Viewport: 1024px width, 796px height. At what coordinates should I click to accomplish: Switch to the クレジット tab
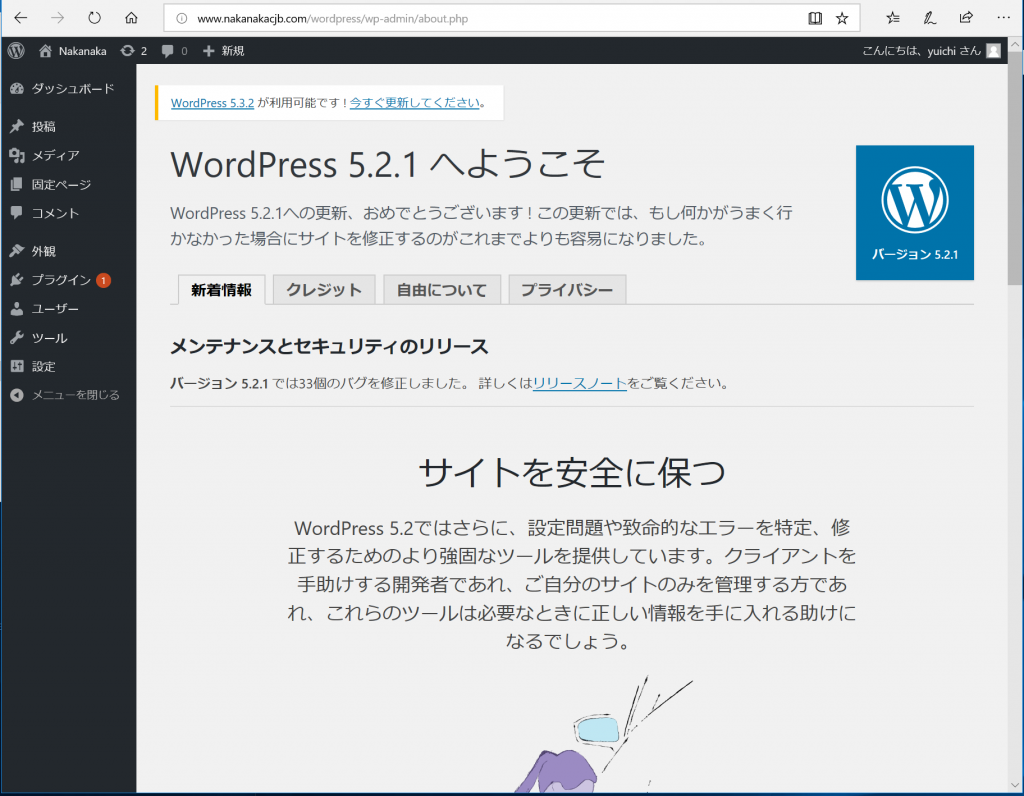click(324, 290)
